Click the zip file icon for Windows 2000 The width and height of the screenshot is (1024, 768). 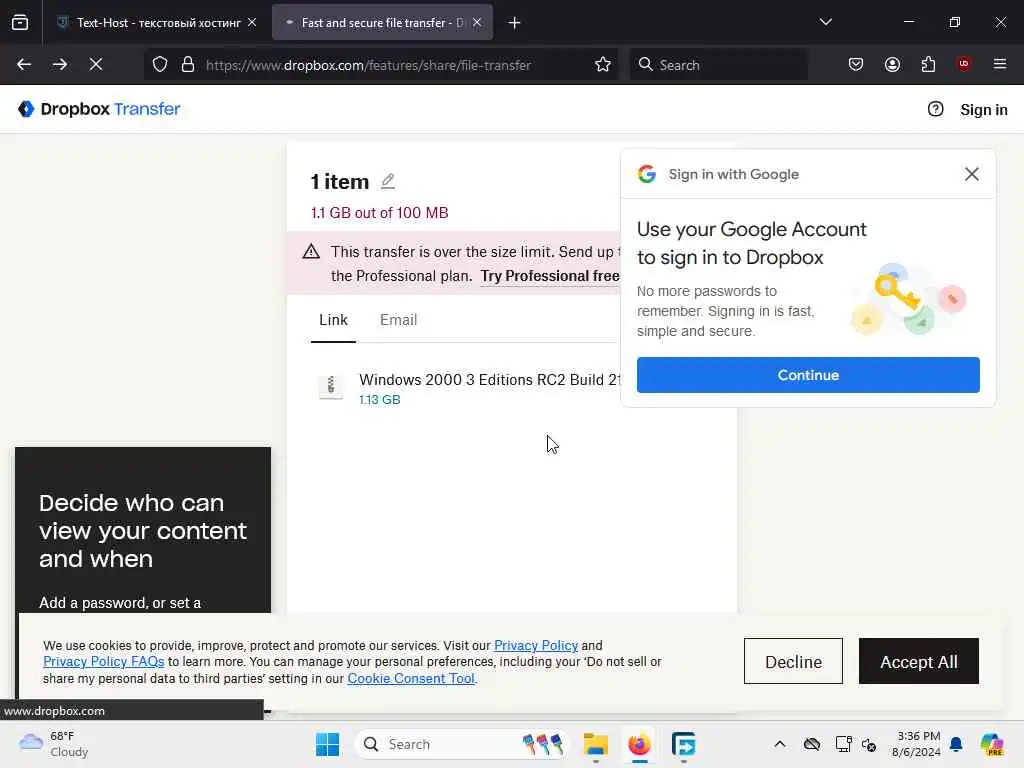tap(331, 387)
